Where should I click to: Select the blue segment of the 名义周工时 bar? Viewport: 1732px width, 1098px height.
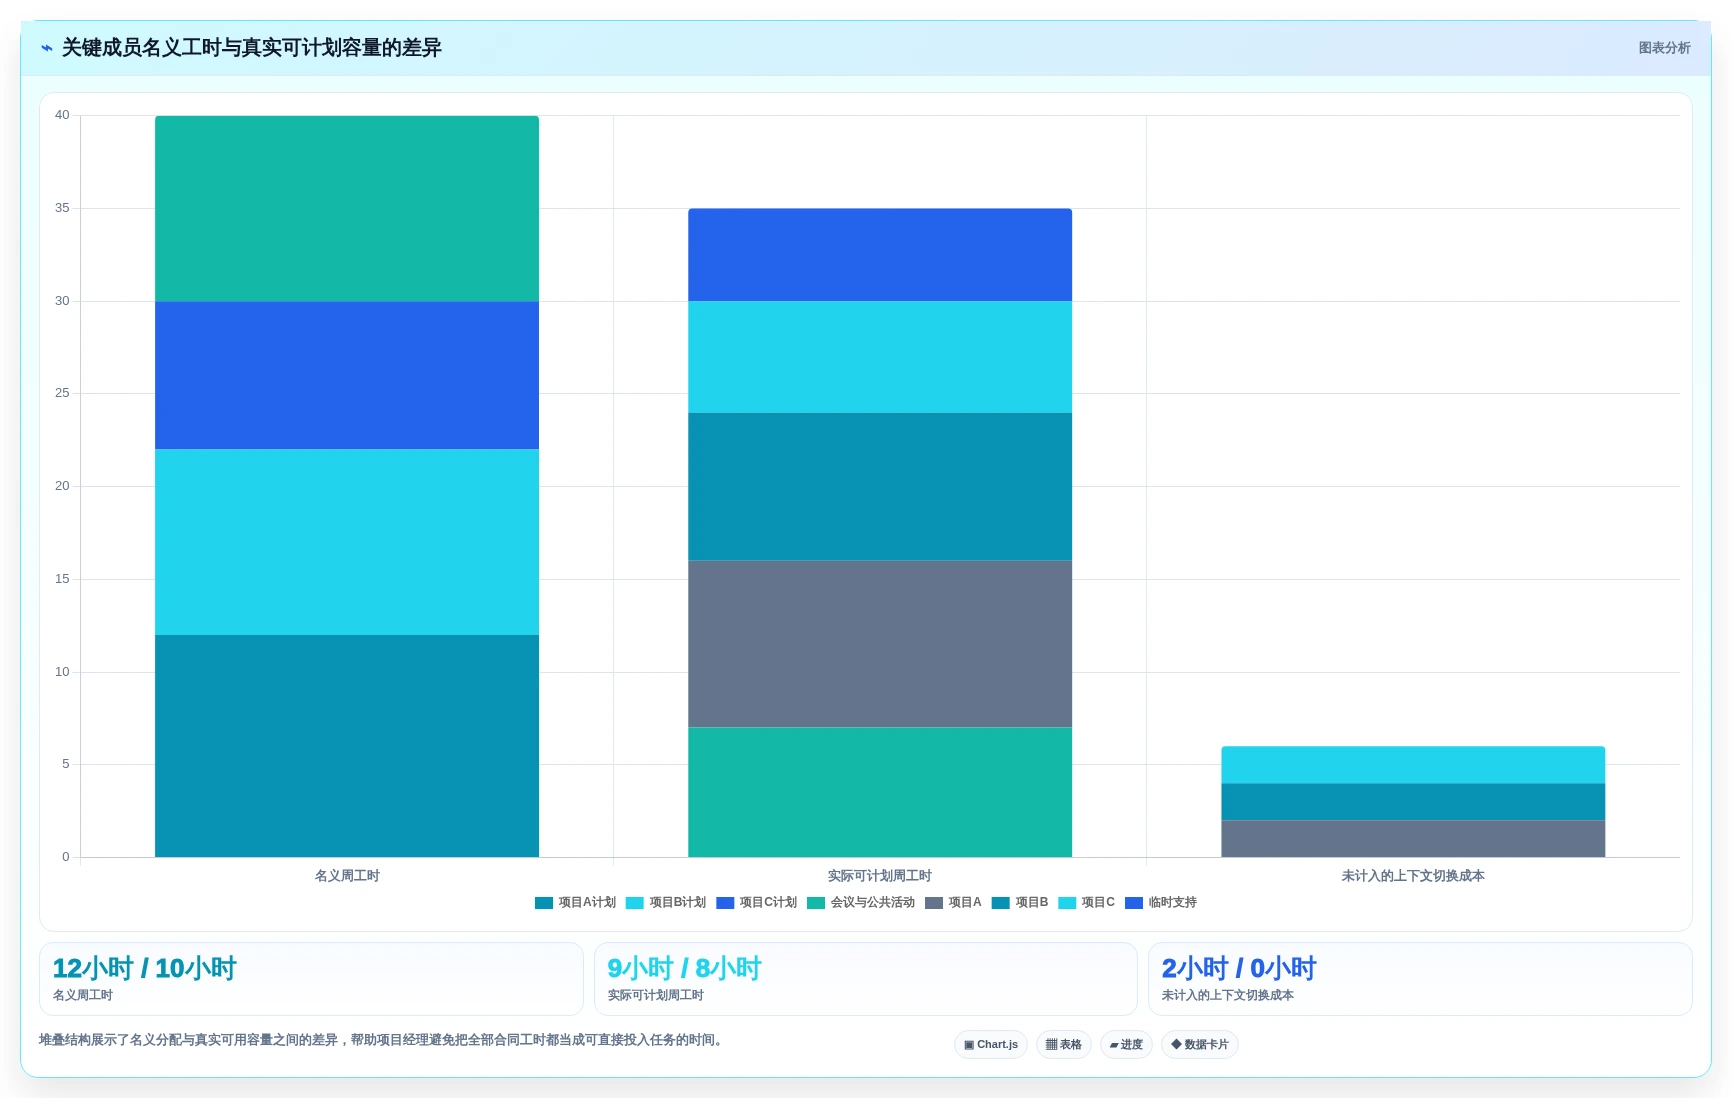347,375
